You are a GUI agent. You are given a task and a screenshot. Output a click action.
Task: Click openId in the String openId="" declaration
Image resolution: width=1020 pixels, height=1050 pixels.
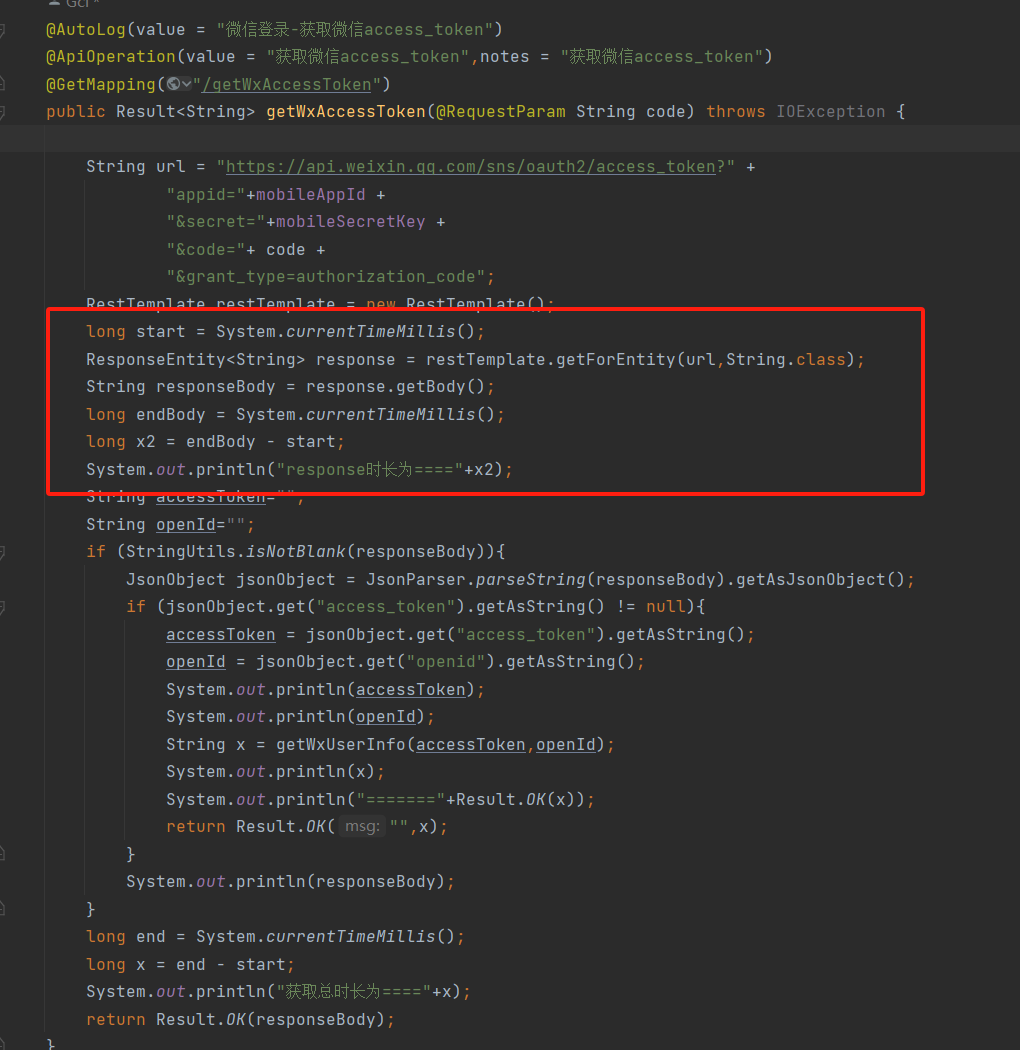click(x=186, y=524)
